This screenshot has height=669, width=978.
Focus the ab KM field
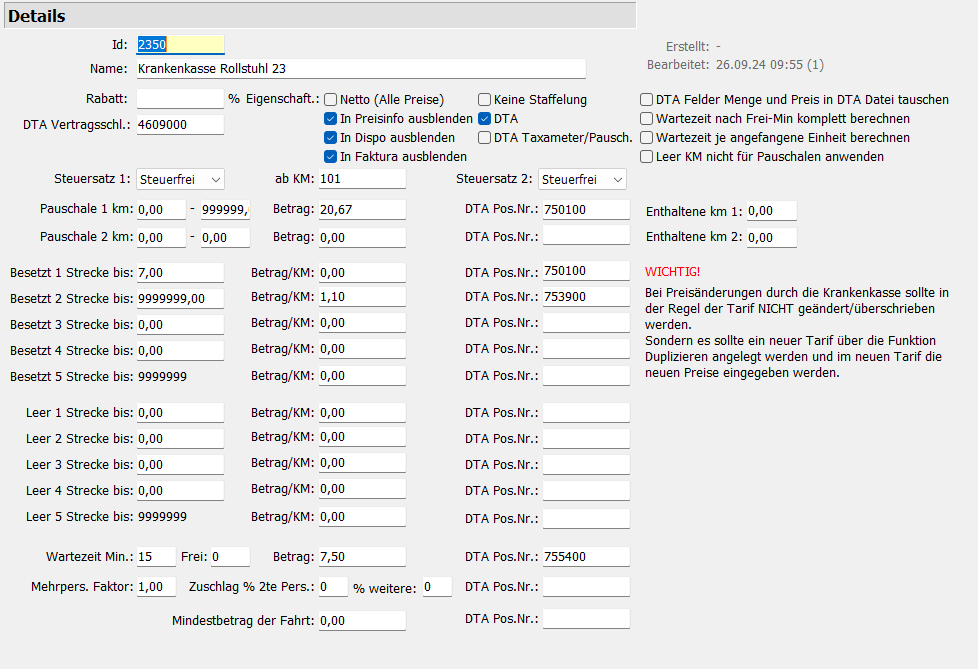coord(361,179)
